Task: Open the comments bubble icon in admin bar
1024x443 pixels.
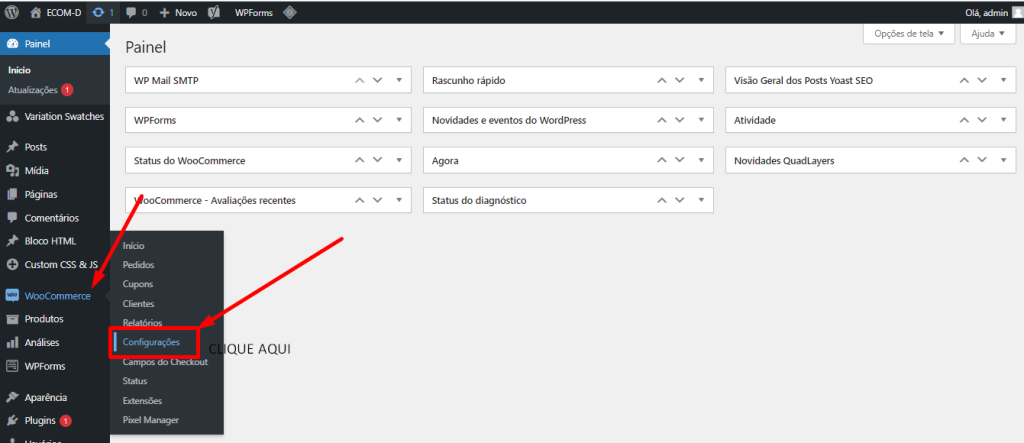Action: tap(131, 12)
